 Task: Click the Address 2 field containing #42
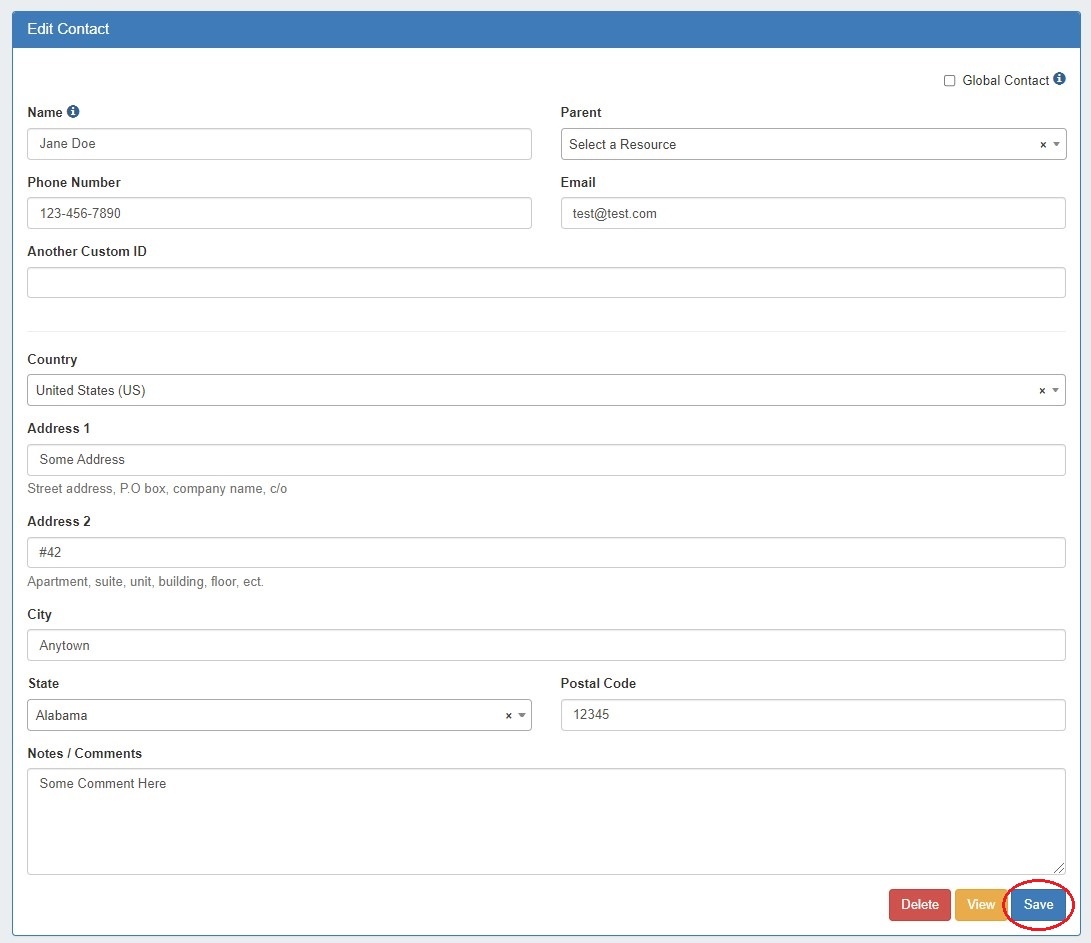pos(546,552)
